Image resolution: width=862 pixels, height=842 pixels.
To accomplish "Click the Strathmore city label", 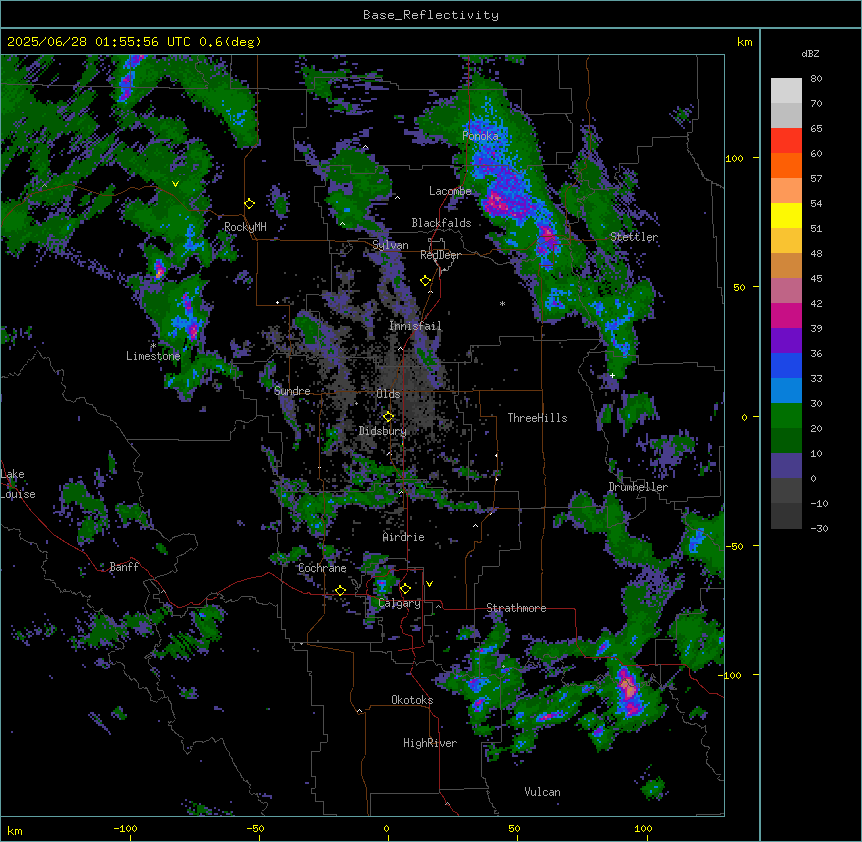I will pyautogui.click(x=516, y=608).
